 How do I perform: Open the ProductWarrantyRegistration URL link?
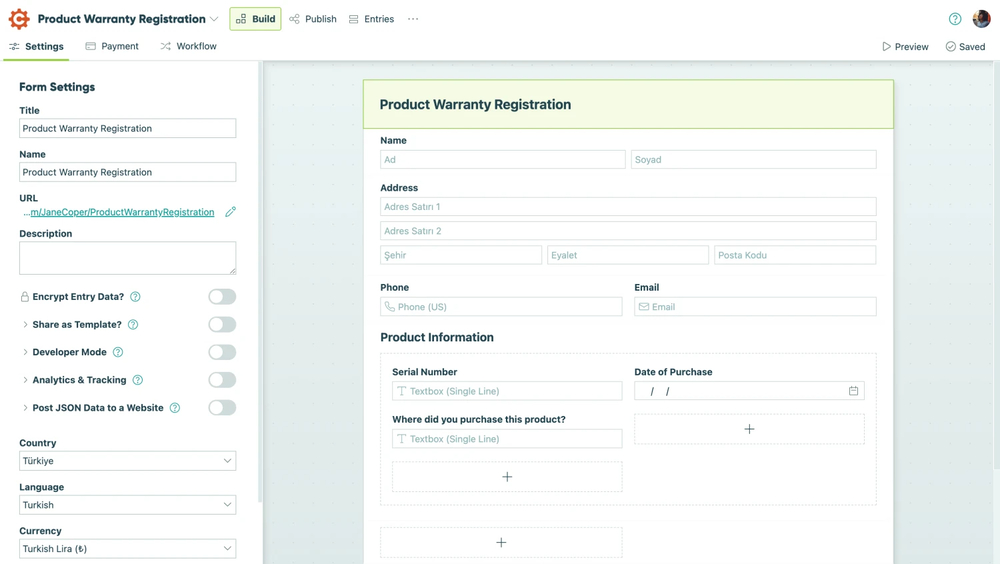coord(122,212)
